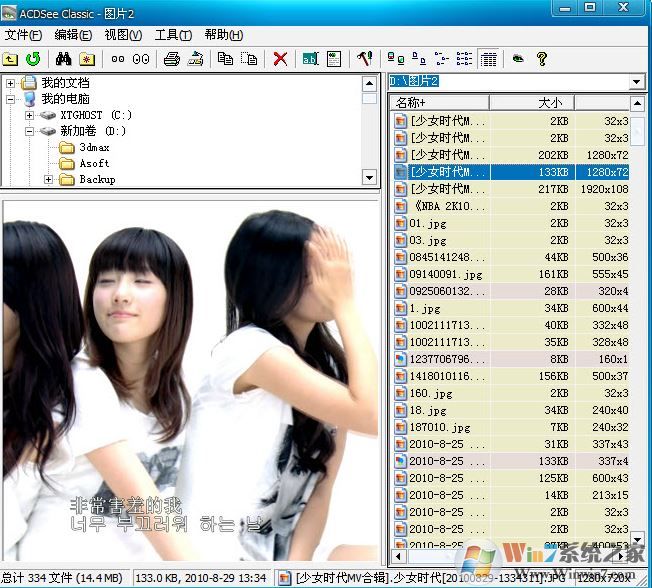The image size is (652, 588).
Task: Collapse the 新加卷 (D:) drive node
Action: point(30,131)
